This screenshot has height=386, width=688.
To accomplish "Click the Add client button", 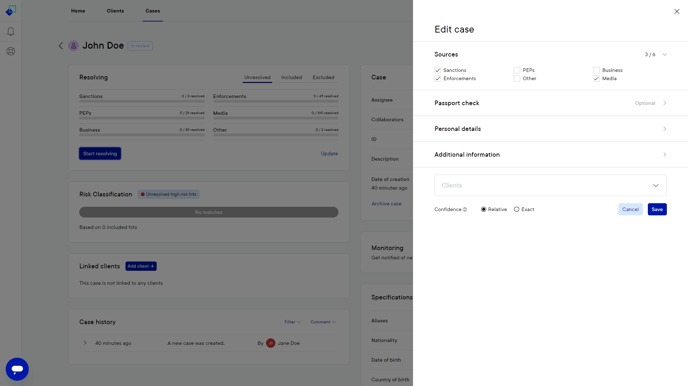I will click(141, 266).
